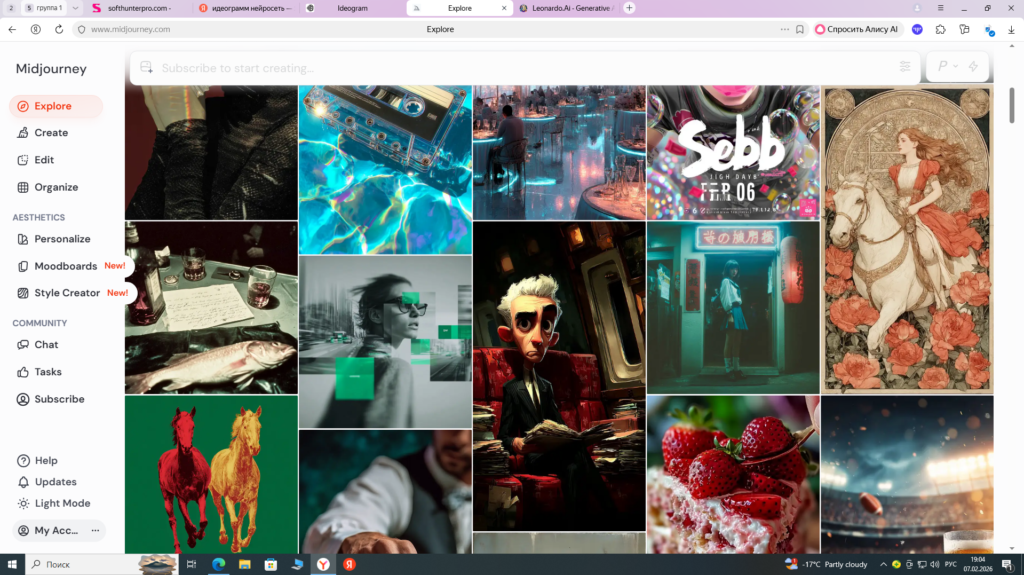Open the cassette tape on water image
This screenshot has width=1024, height=575.
[385, 170]
